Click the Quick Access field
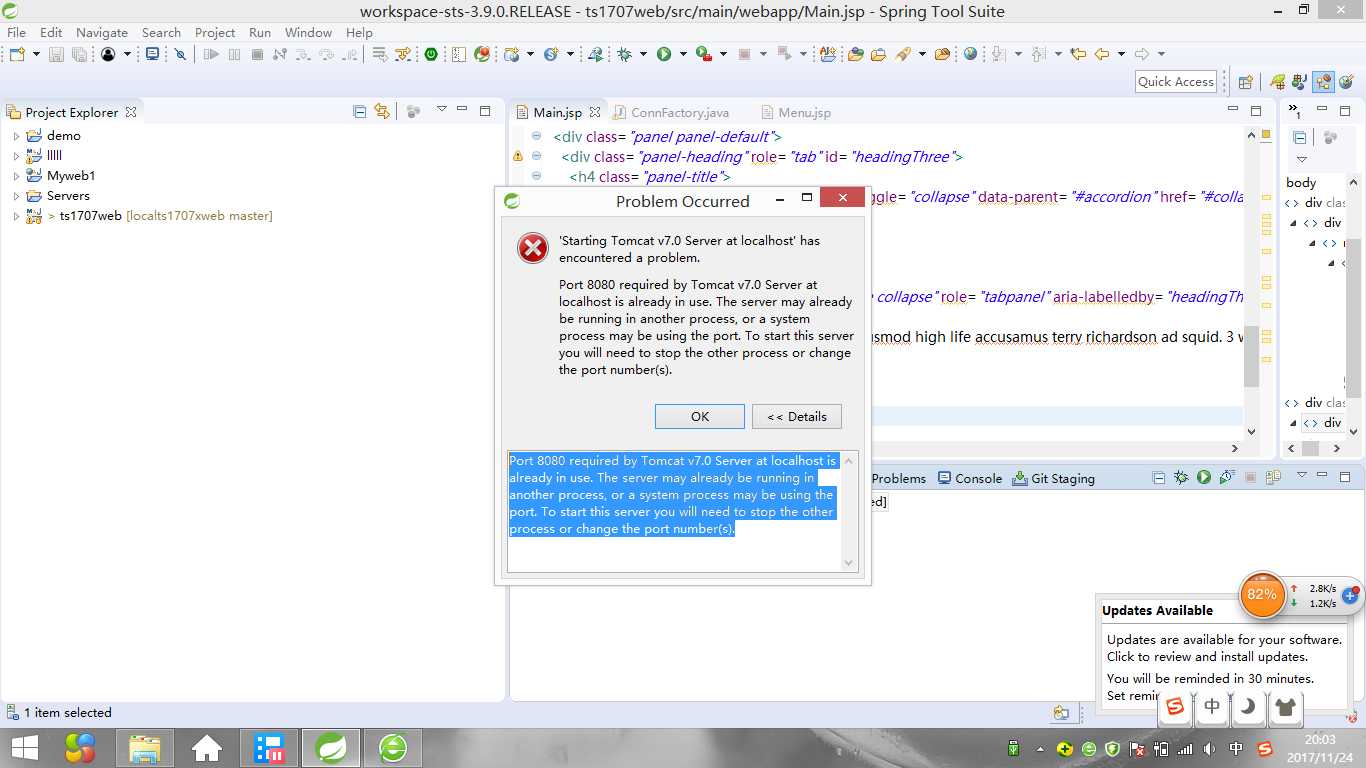The width and height of the screenshot is (1366, 768). coord(1175,82)
